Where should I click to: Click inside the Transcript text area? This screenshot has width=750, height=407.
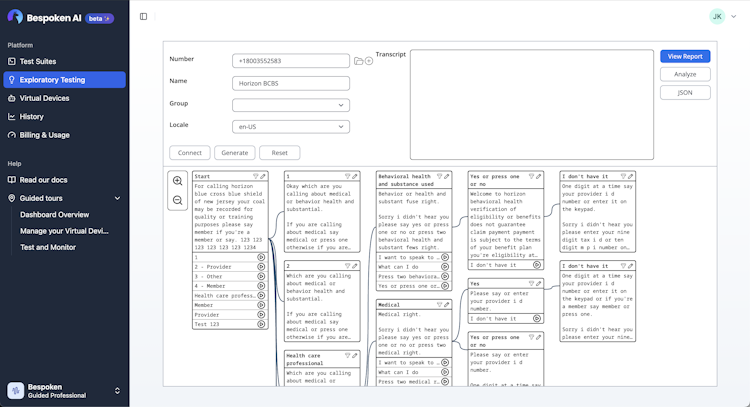531,105
